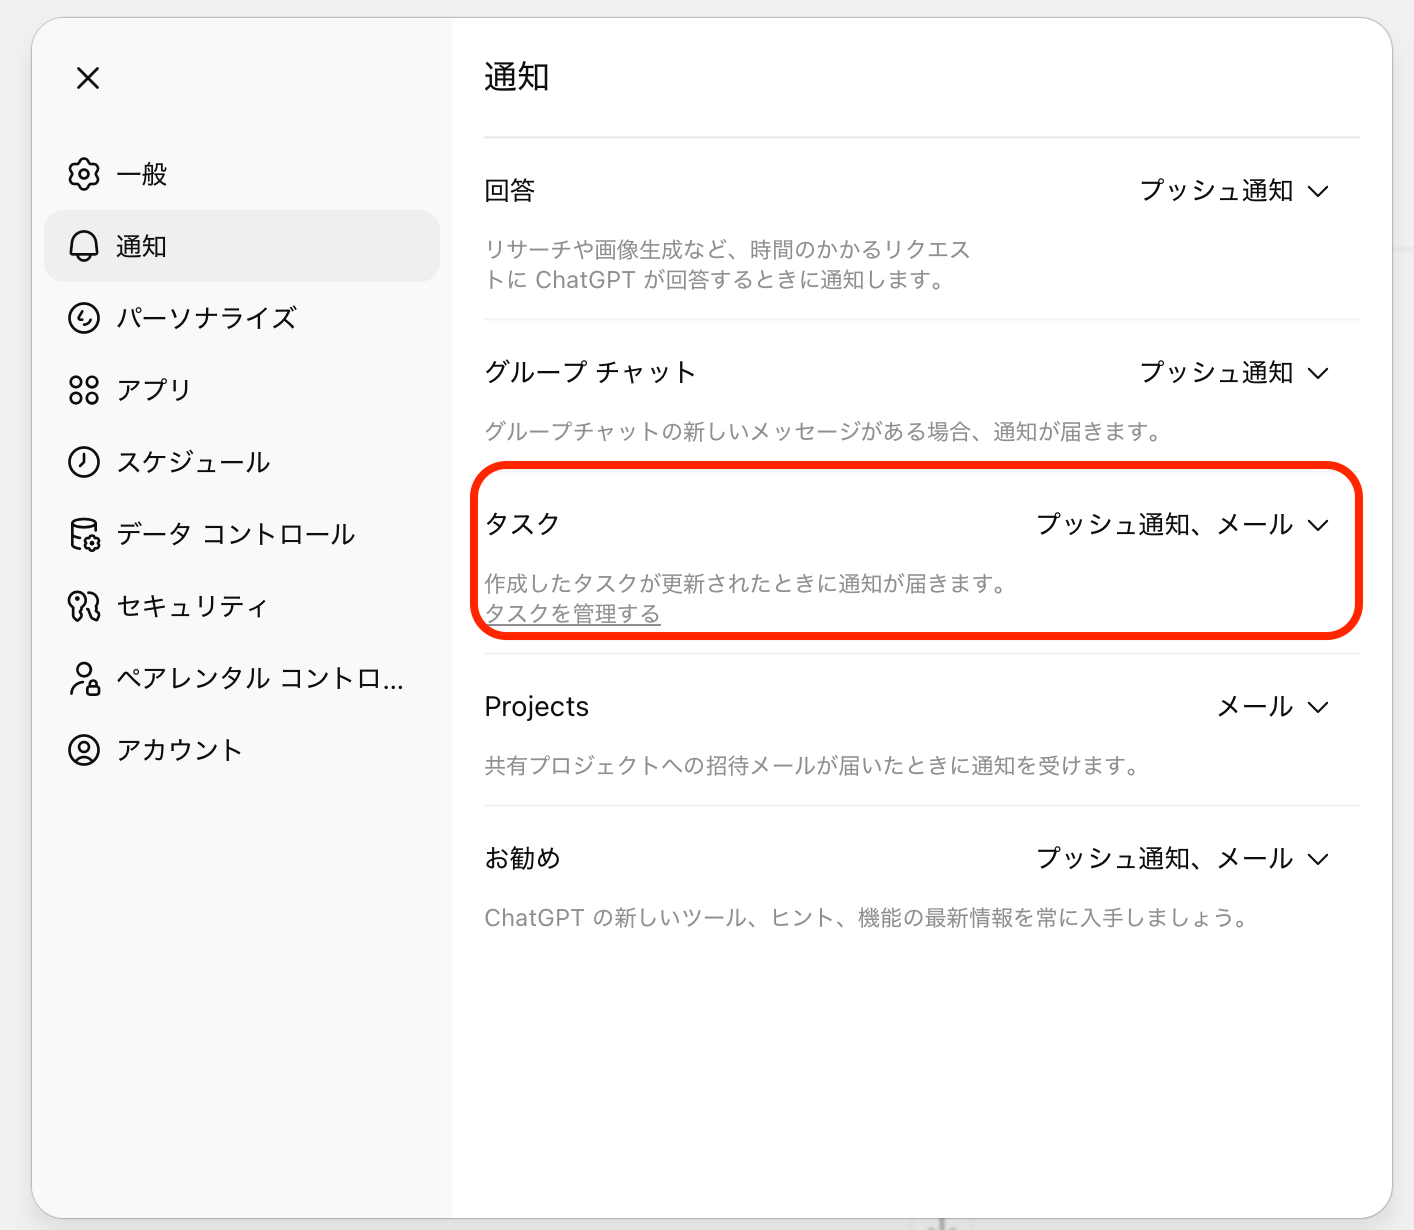Click the アカウント profile icon
This screenshot has height=1230, width=1414.
(x=84, y=750)
